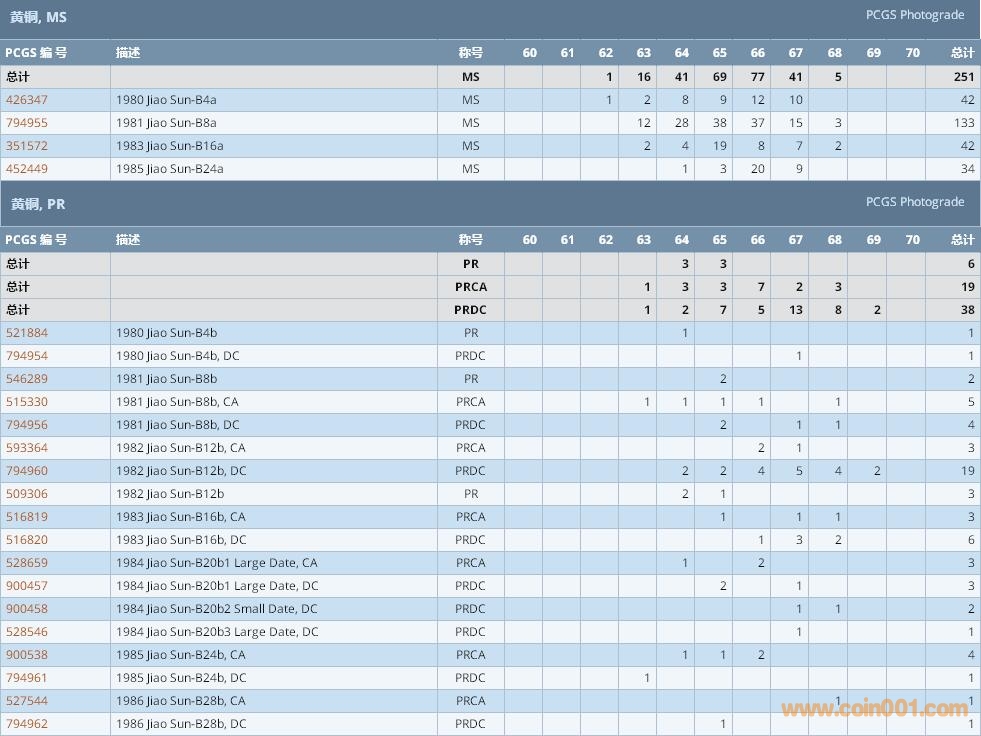Open the 546289 coin link

click(27, 379)
